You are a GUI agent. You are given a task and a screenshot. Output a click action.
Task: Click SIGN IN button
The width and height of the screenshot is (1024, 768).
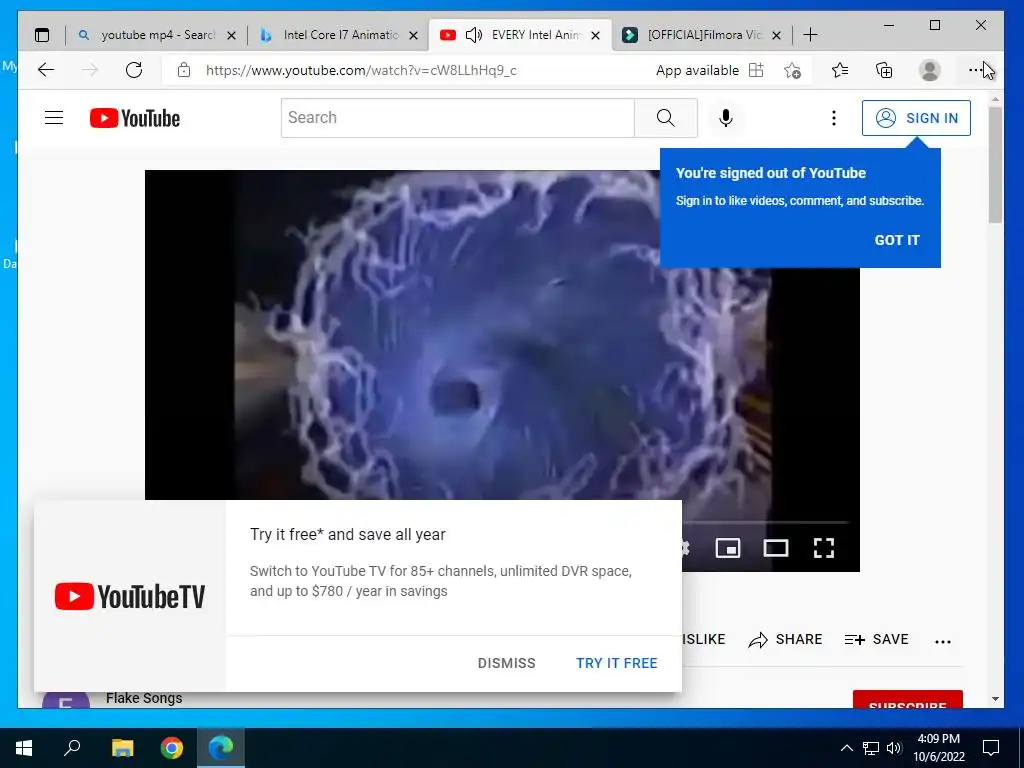(916, 118)
